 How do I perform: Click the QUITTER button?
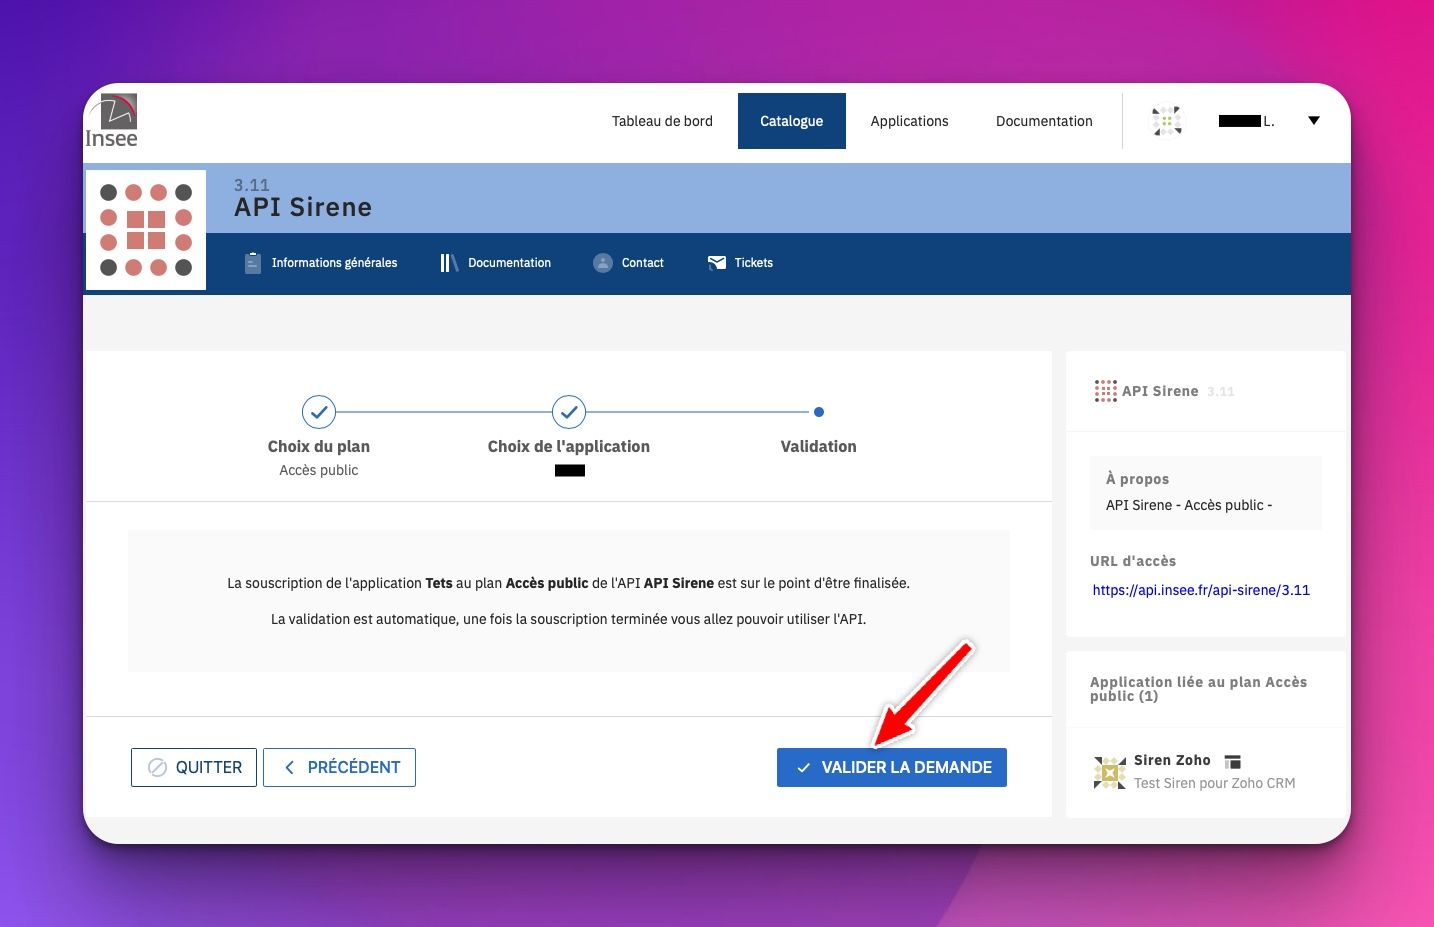point(194,768)
